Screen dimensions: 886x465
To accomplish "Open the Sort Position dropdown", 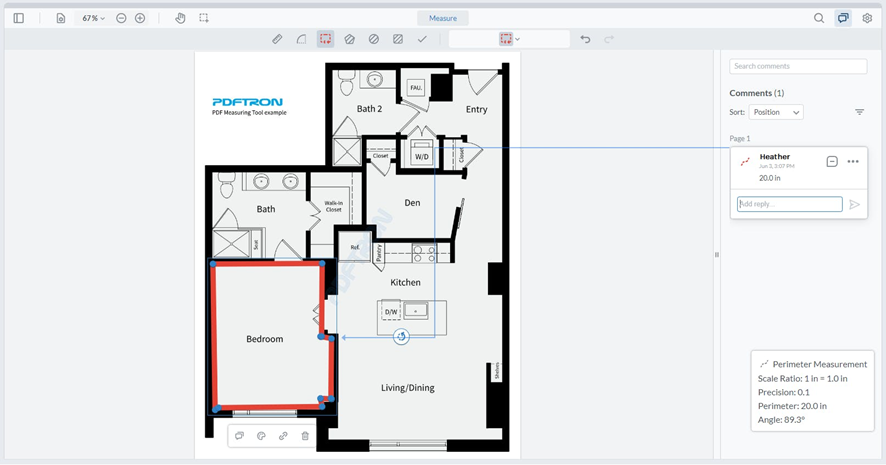I will point(776,112).
